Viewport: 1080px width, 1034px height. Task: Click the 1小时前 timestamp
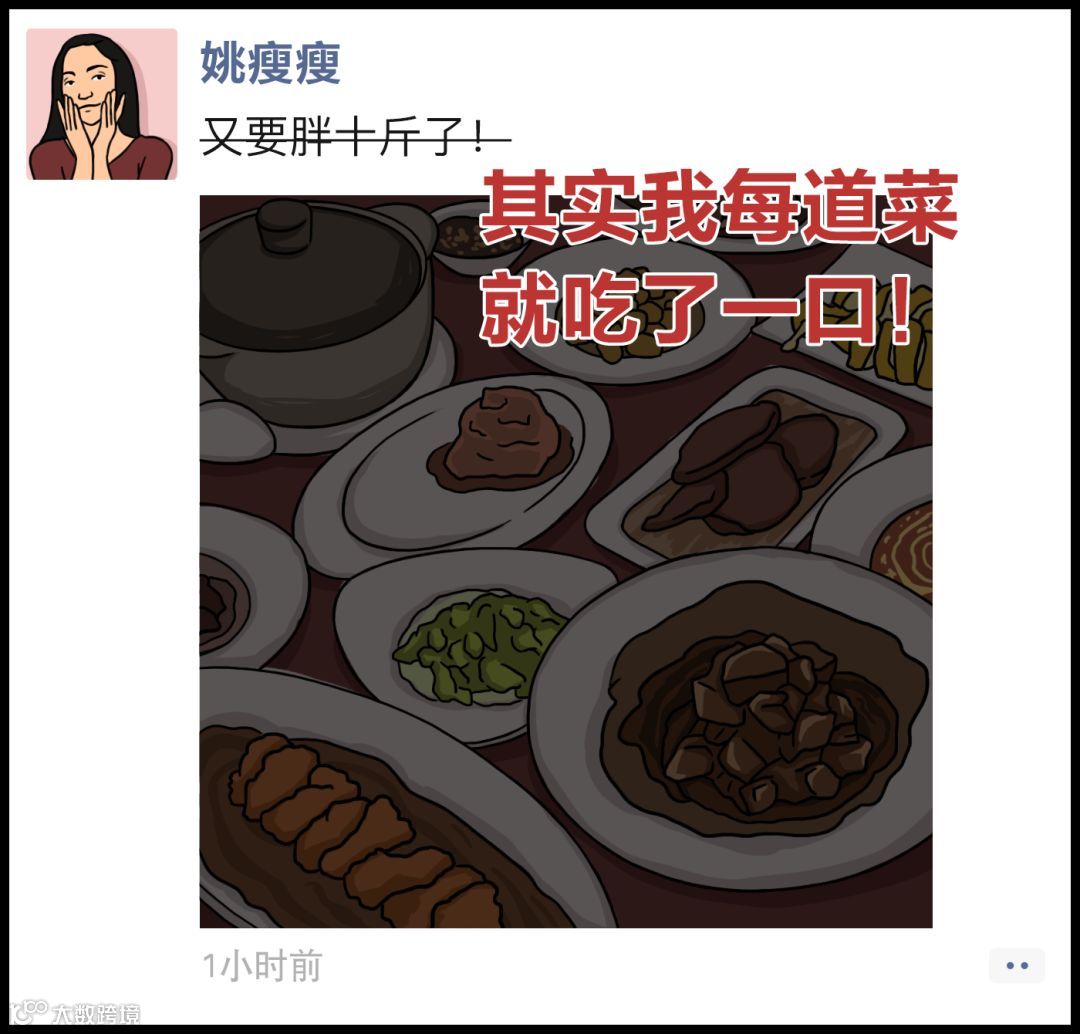point(262,966)
